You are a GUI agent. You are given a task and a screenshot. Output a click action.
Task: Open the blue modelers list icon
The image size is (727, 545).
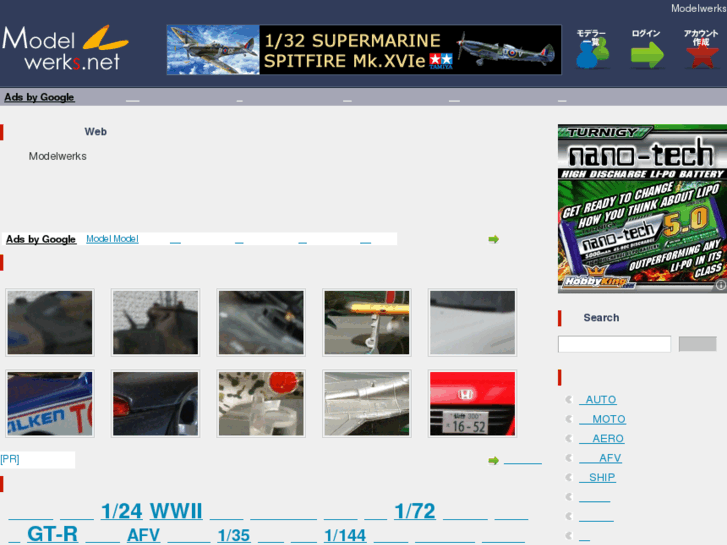(x=592, y=49)
